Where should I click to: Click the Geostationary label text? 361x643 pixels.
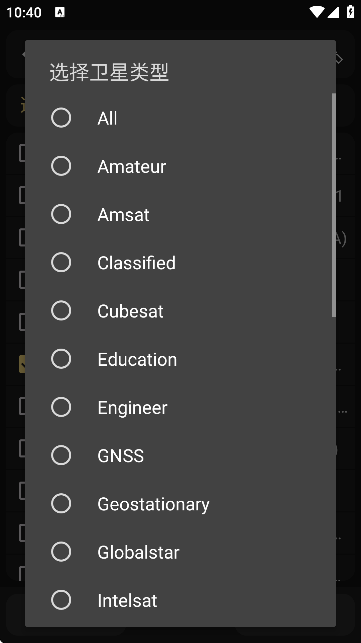[153, 504]
